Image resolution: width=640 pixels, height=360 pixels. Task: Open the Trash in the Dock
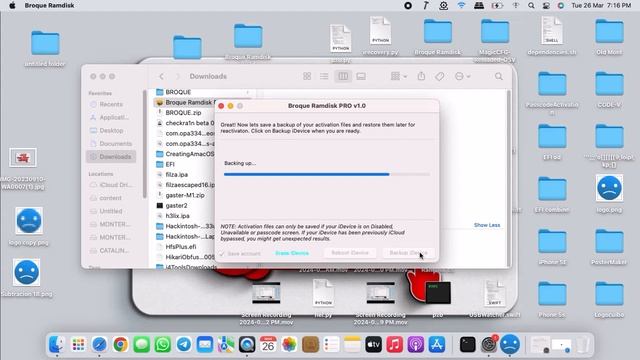click(x=583, y=345)
